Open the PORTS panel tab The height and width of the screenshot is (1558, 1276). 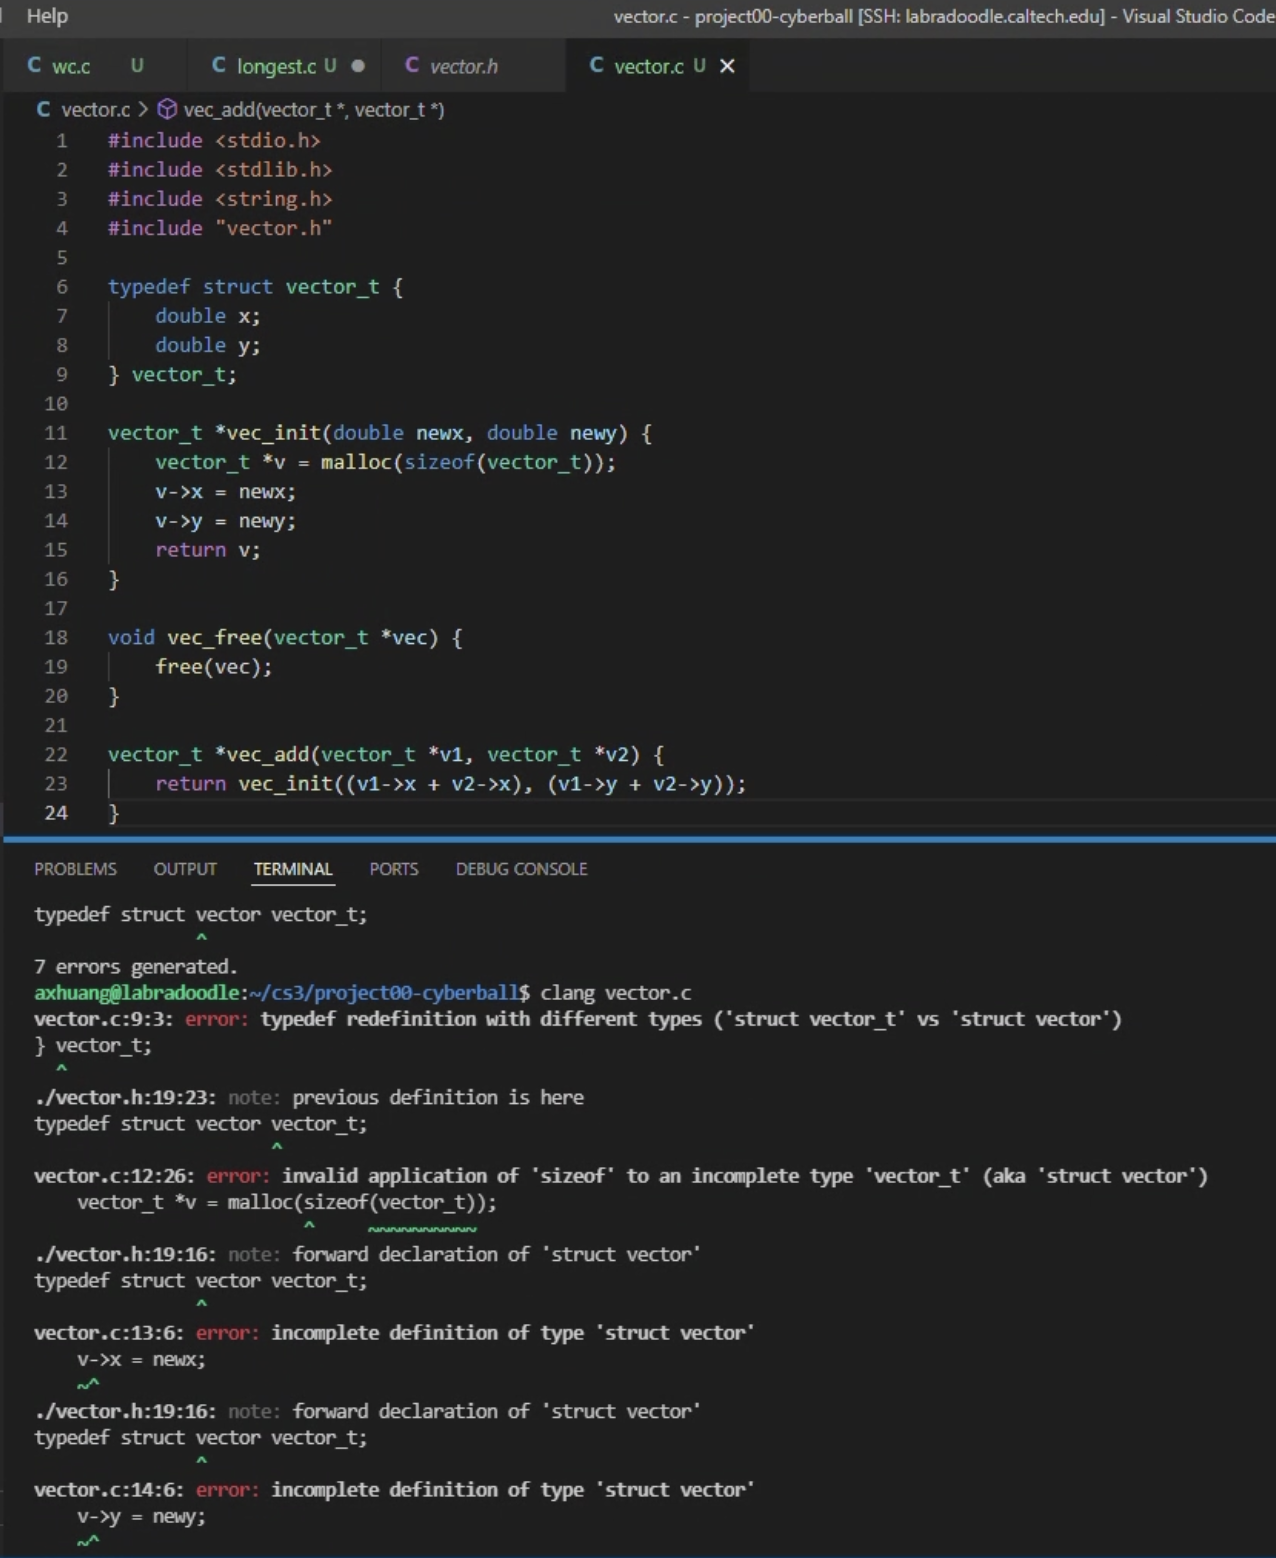(x=393, y=869)
